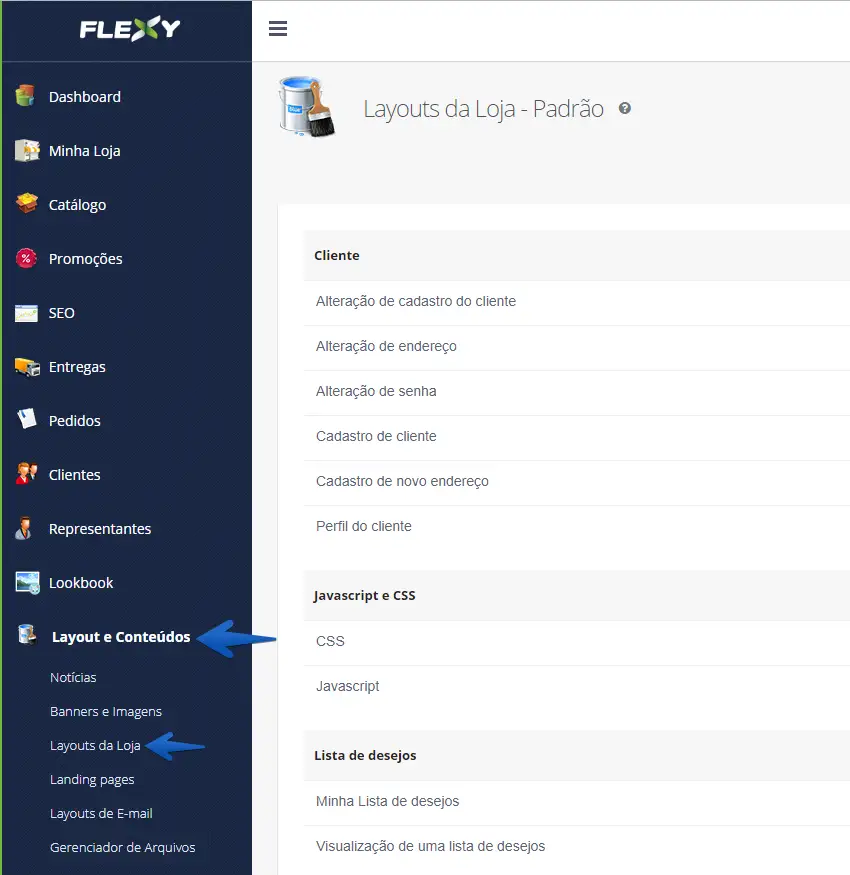Screen dimensions: 850x875
Task: Open Alteração de cadastro do cliente layout
Action: coord(577,301)
